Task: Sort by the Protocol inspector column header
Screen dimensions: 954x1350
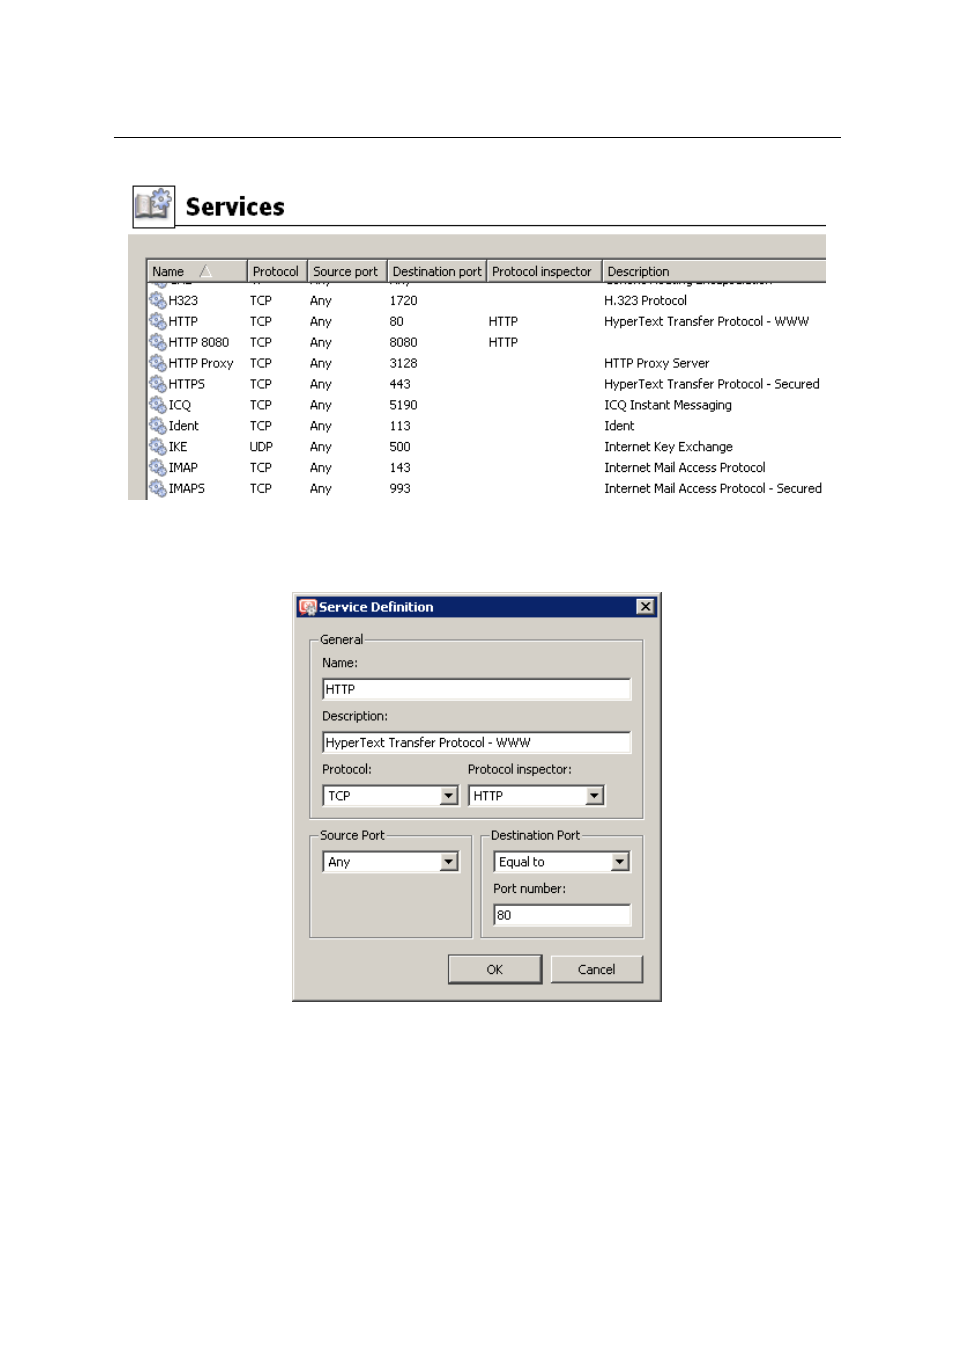Action: tap(544, 271)
